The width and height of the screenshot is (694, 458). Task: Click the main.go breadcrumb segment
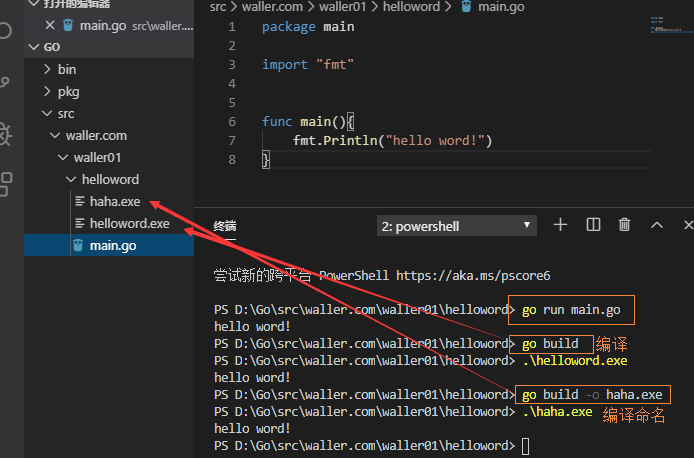pos(501,7)
